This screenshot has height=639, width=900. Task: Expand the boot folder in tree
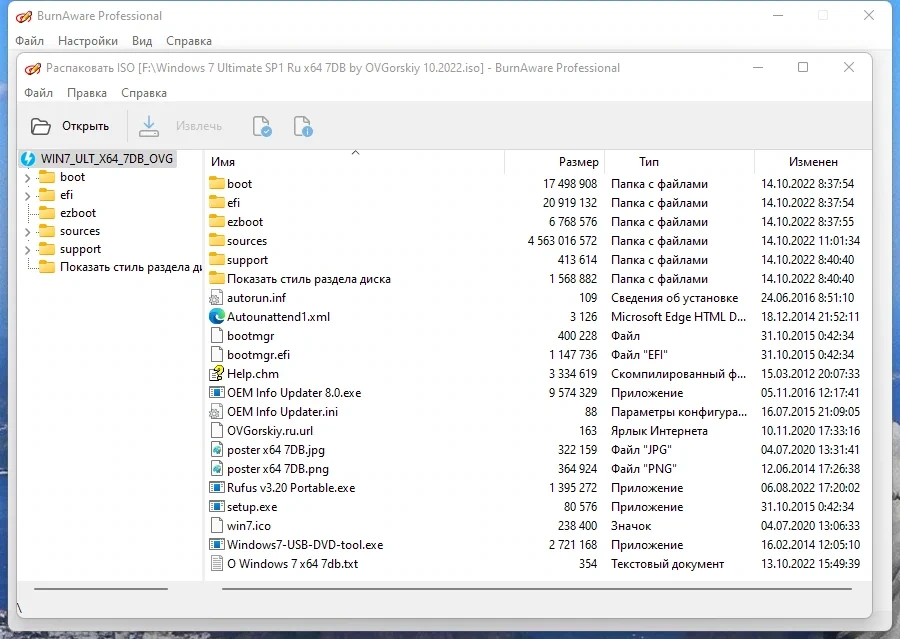pyautogui.click(x=28, y=178)
